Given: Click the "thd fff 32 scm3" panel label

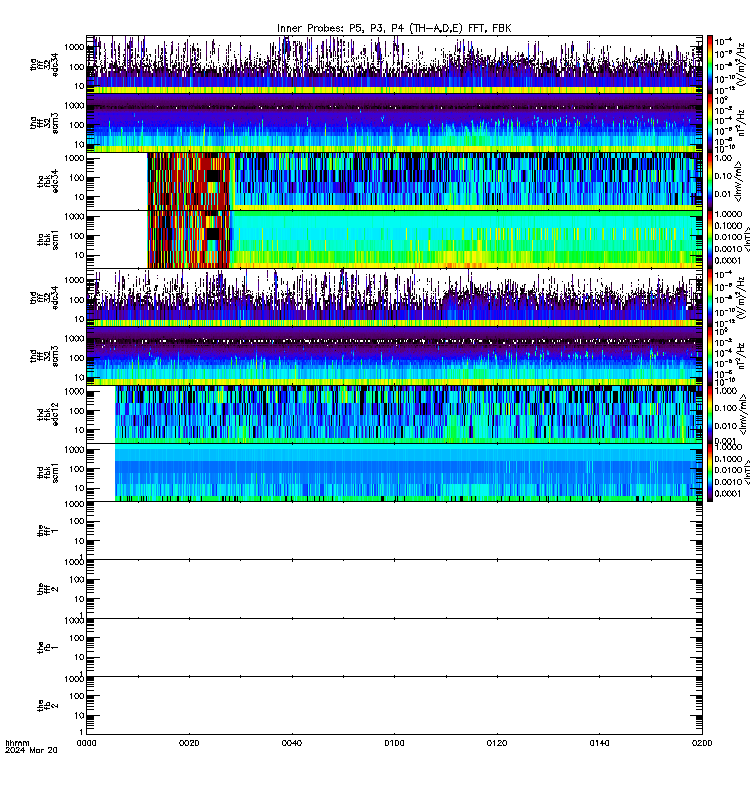Looking at the screenshot, I should point(44,356).
